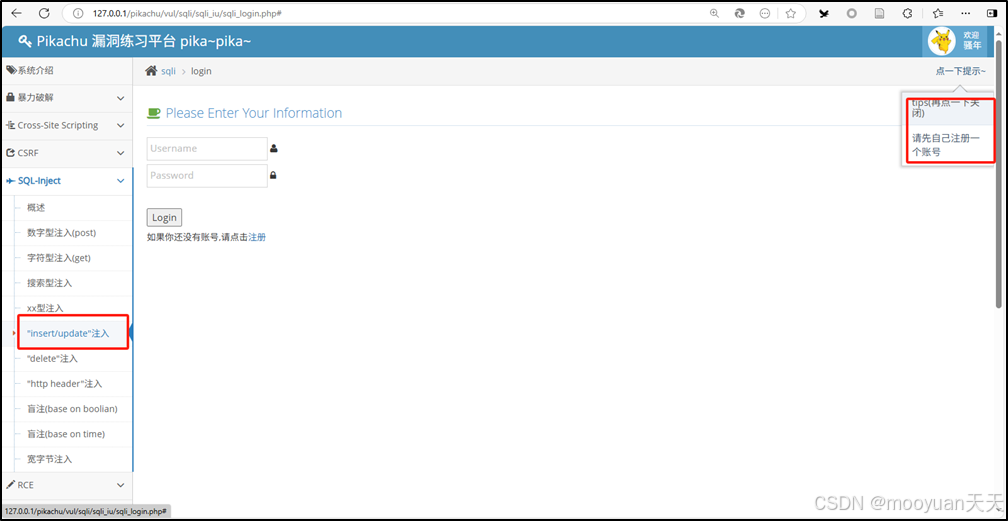Open Cross-Site Scripting sidebar section
The image size is (1008, 521).
67,125
